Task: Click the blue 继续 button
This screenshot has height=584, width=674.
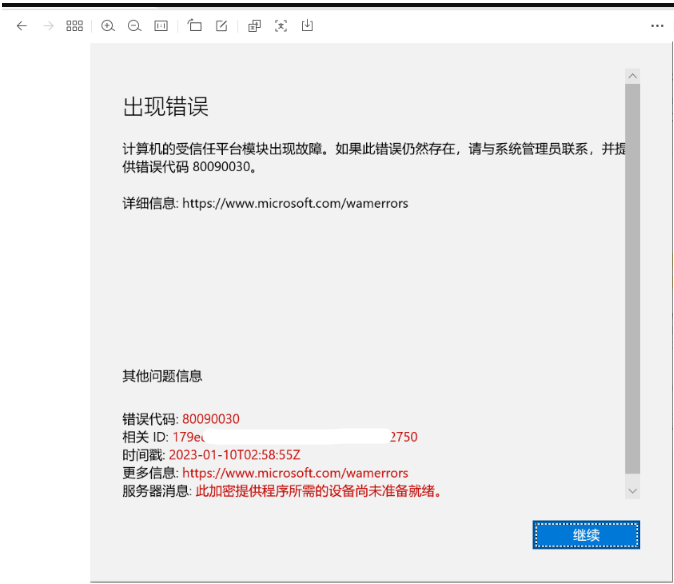Action: [586, 535]
